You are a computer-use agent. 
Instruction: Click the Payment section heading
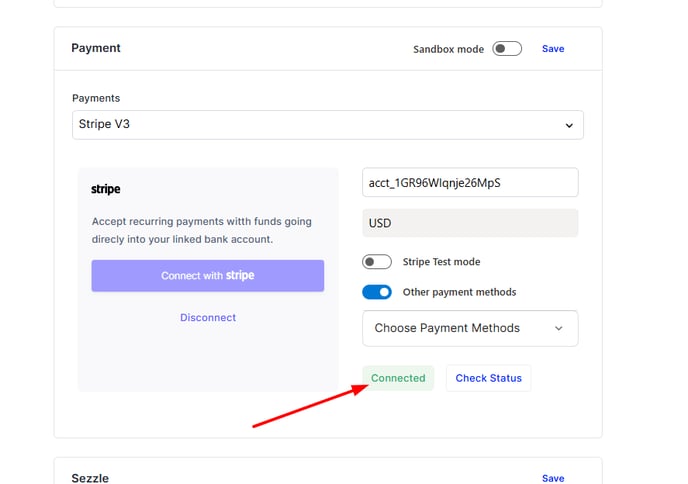pos(96,48)
